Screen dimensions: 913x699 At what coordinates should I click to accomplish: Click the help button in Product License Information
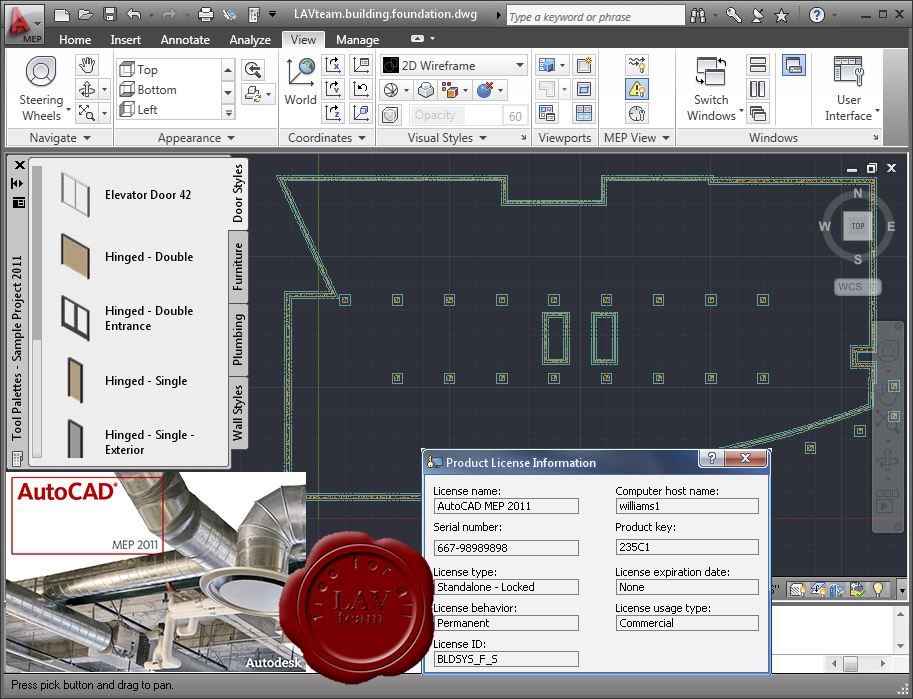(x=712, y=458)
